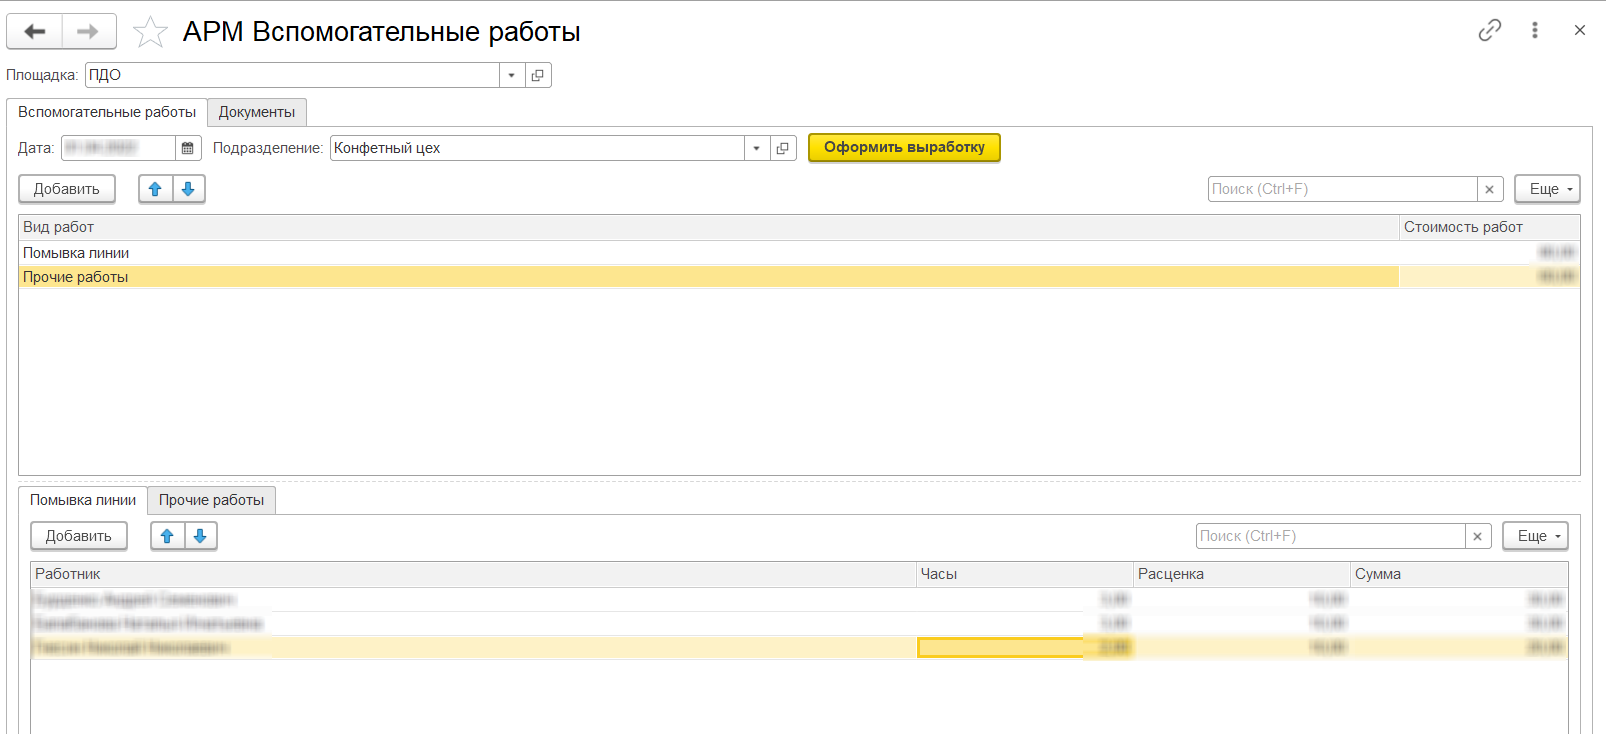Expand the Площадка dropdown list
The height and width of the screenshot is (734, 1606).
click(x=511, y=75)
